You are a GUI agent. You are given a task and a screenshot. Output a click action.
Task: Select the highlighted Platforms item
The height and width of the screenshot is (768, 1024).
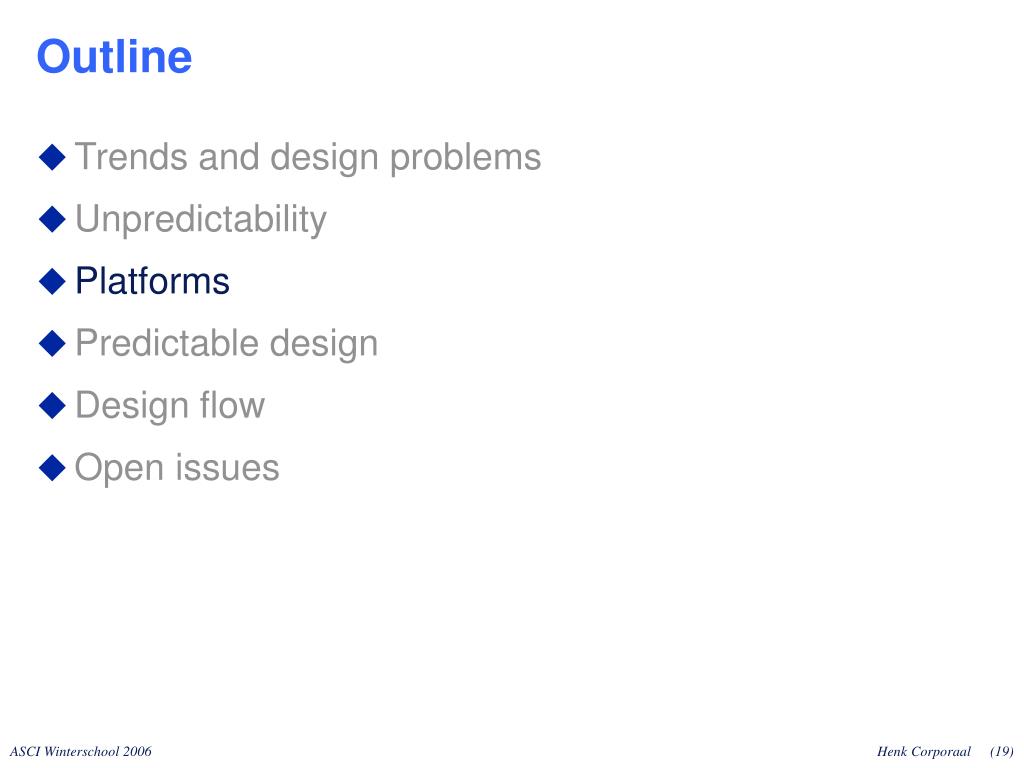[152, 281]
